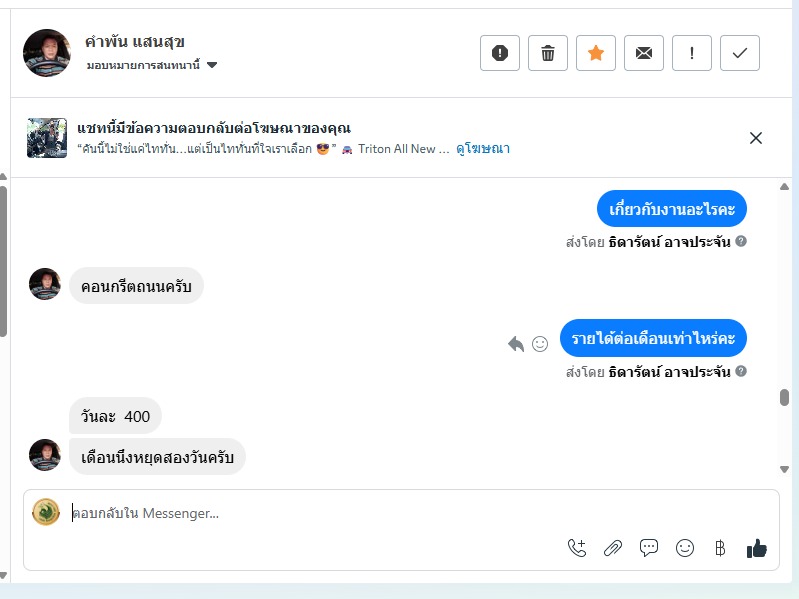Click the chat vertical scrollbar thumb
The image size is (799, 599).
[784, 397]
